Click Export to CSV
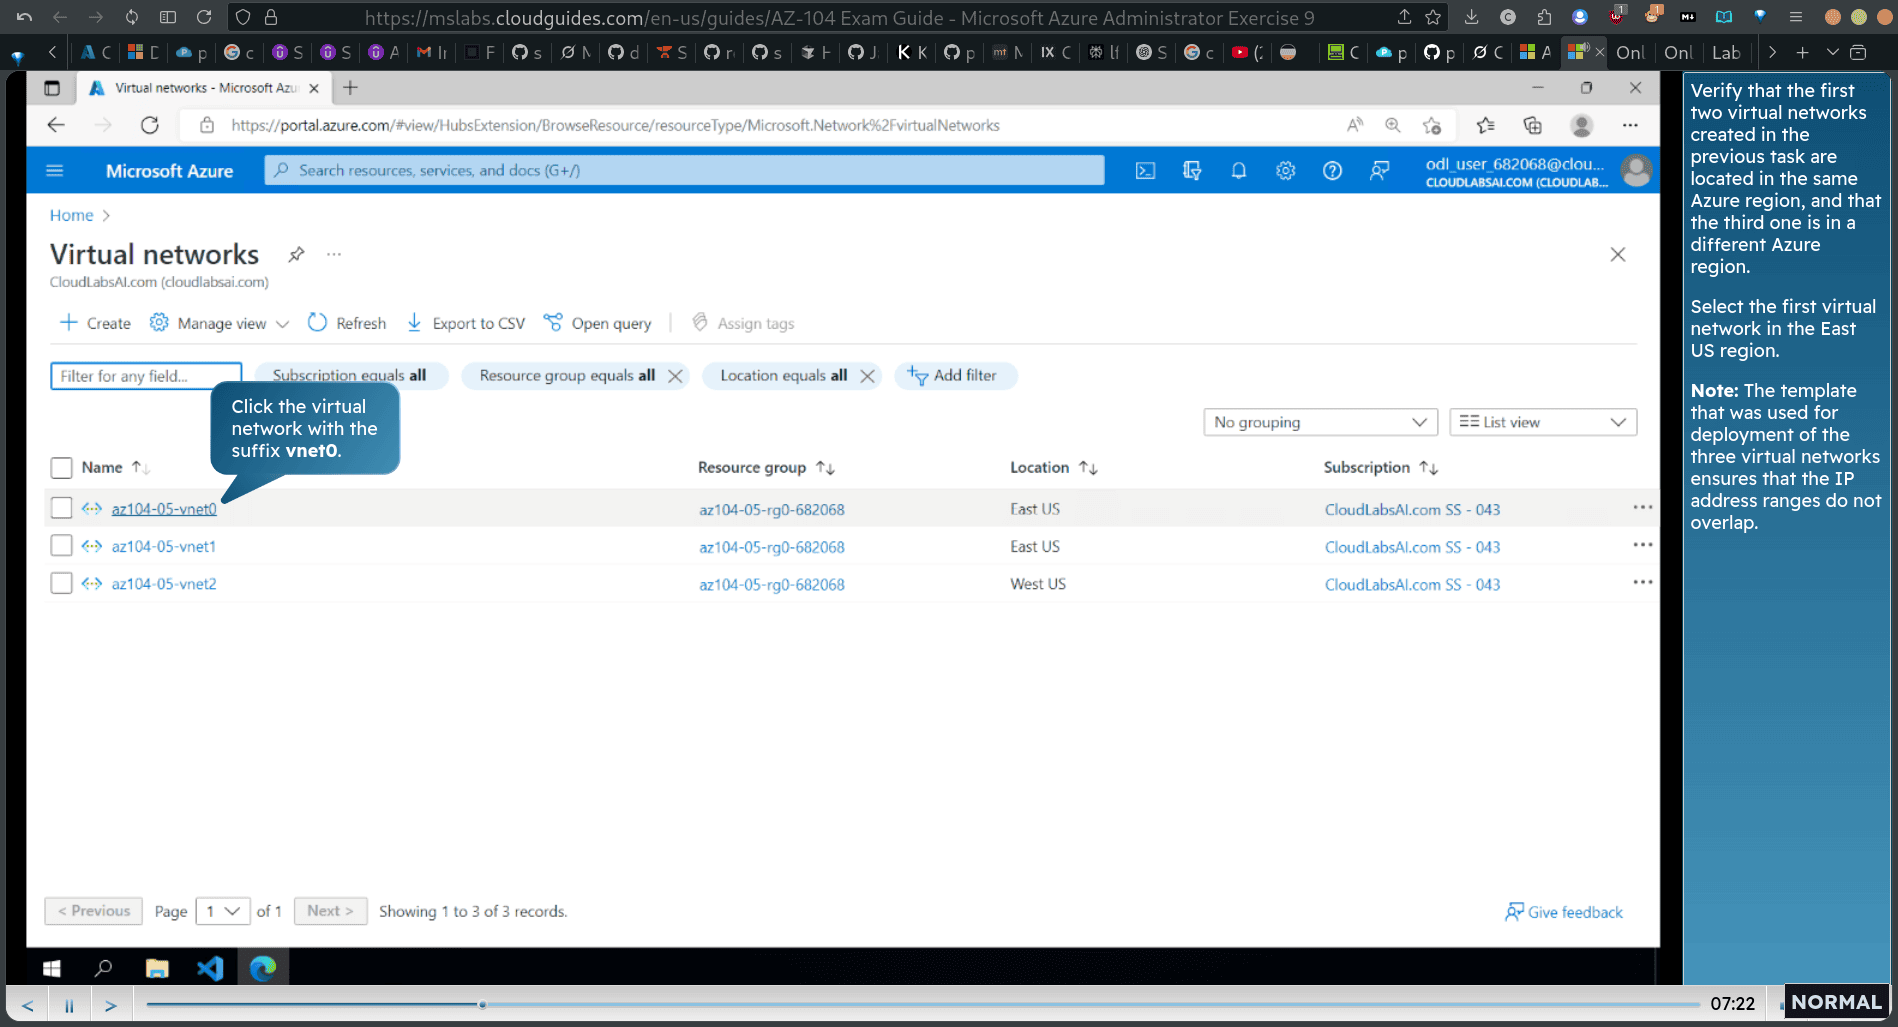Image resolution: width=1898 pixels, height=1027 pixels. tap(465, 323)
